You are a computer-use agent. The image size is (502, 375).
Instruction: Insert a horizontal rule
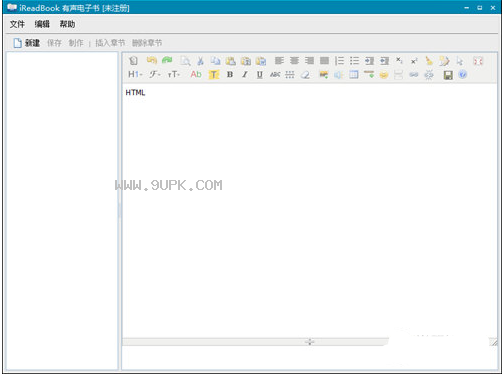tap(369, 74)
